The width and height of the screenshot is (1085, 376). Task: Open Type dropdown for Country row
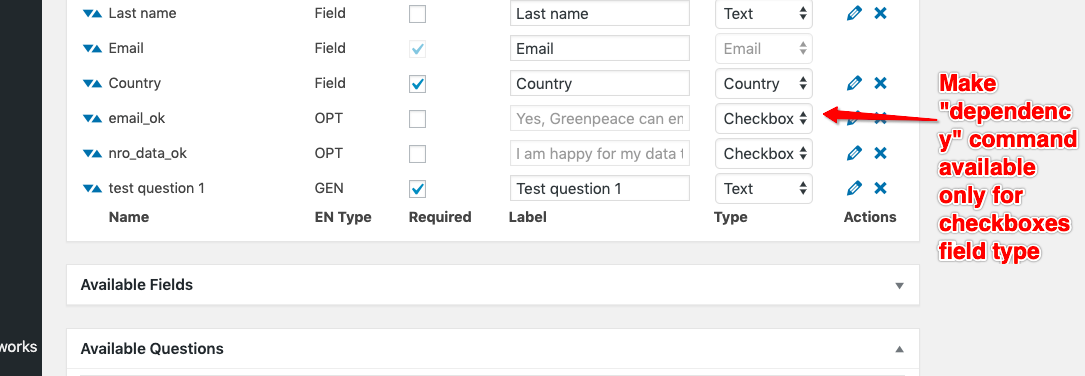763,83
